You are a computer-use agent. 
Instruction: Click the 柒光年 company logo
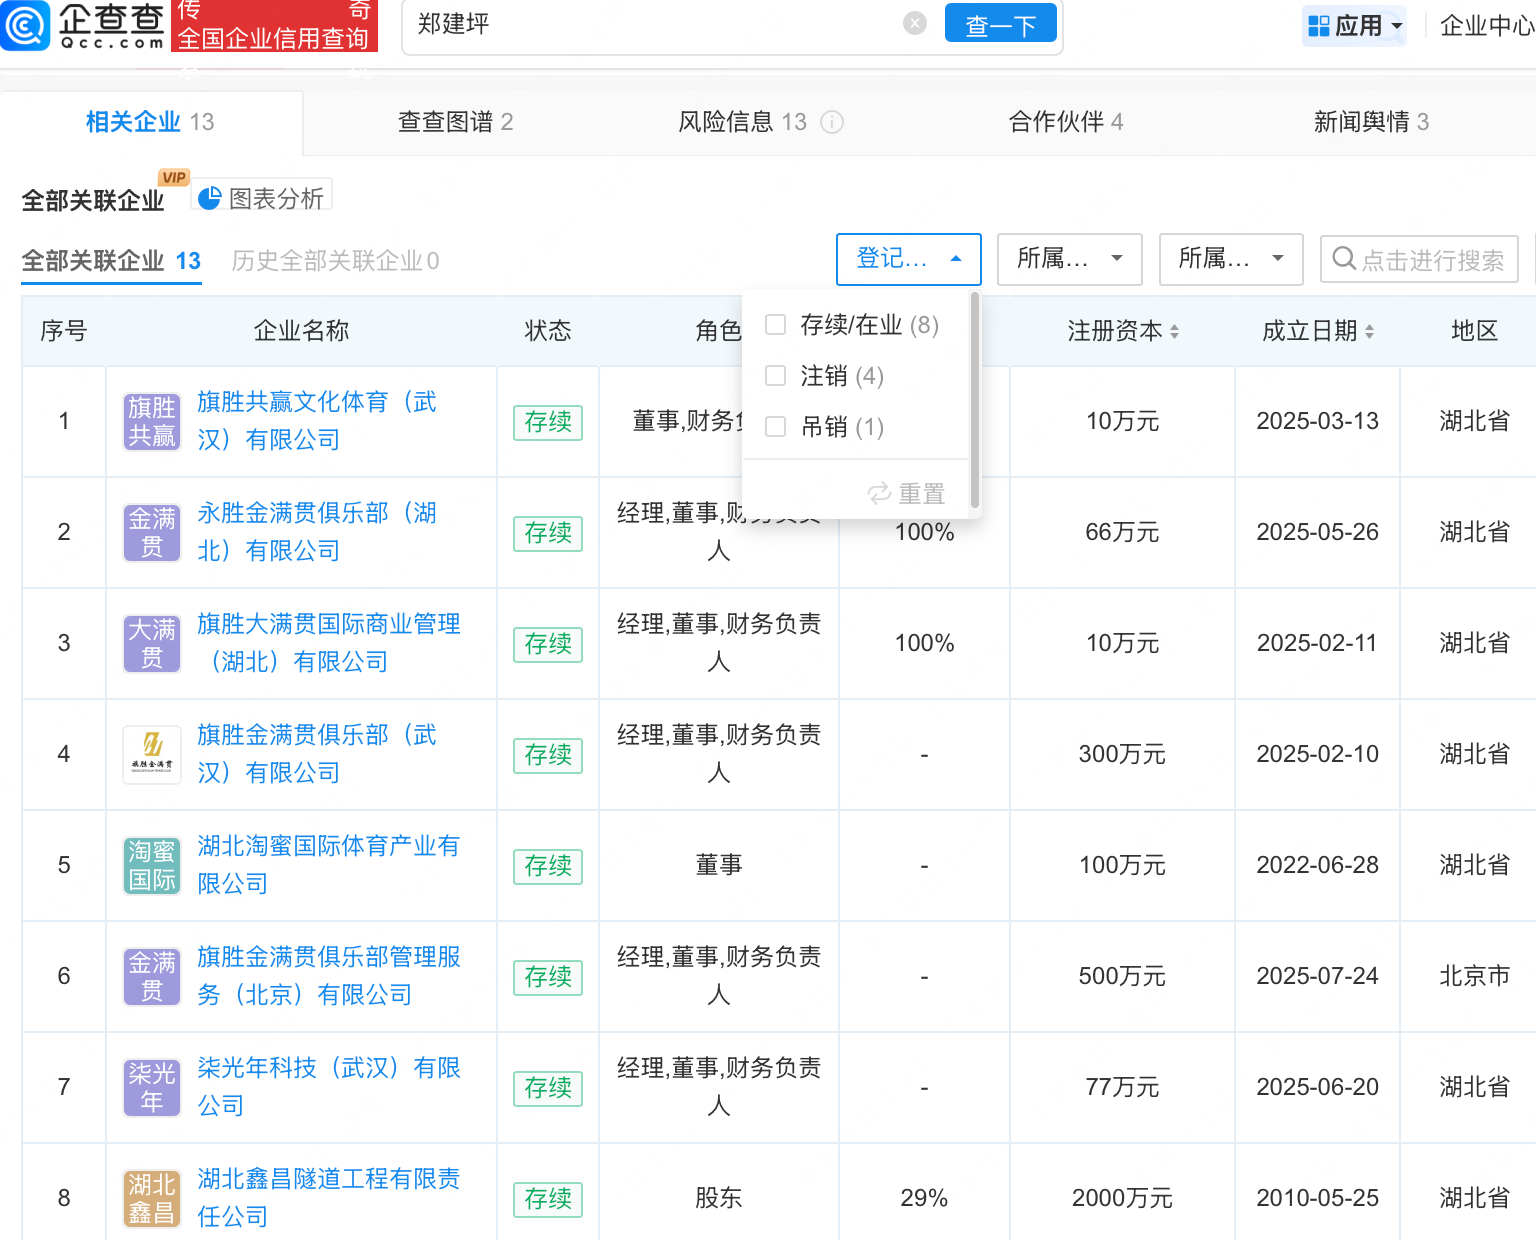pos(152,1088)
